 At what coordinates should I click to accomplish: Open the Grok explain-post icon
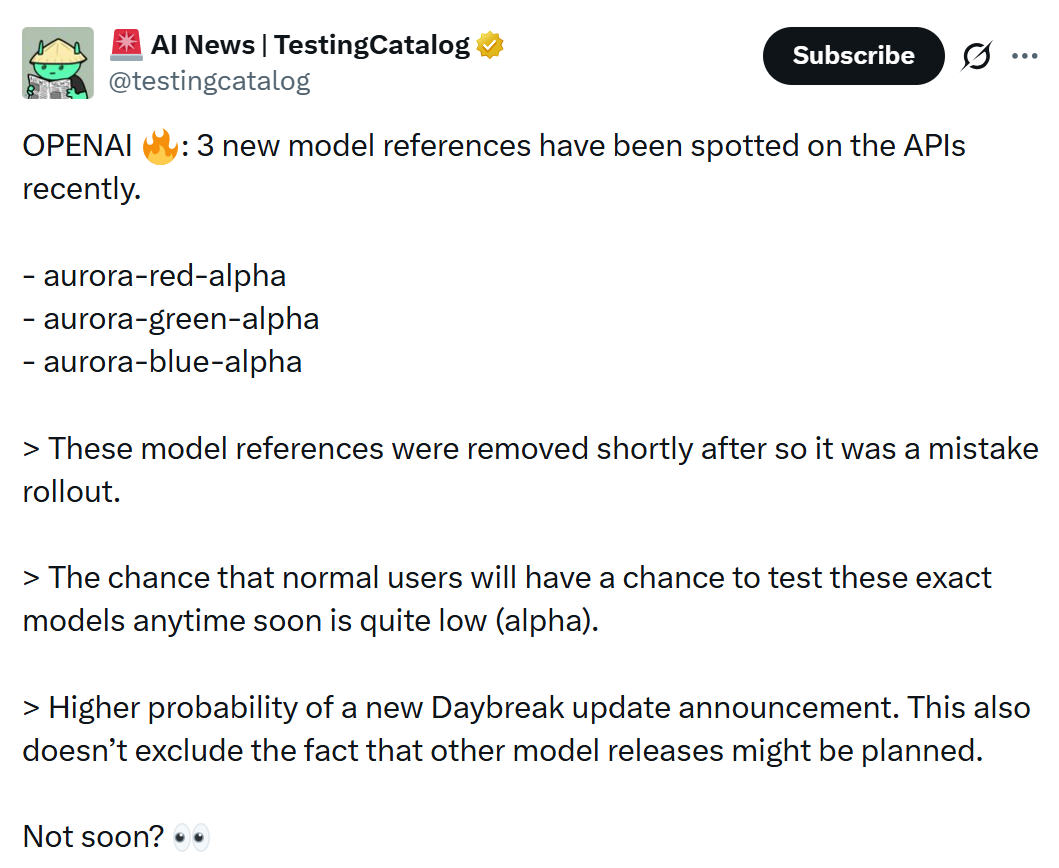click(x=977, y=56)
